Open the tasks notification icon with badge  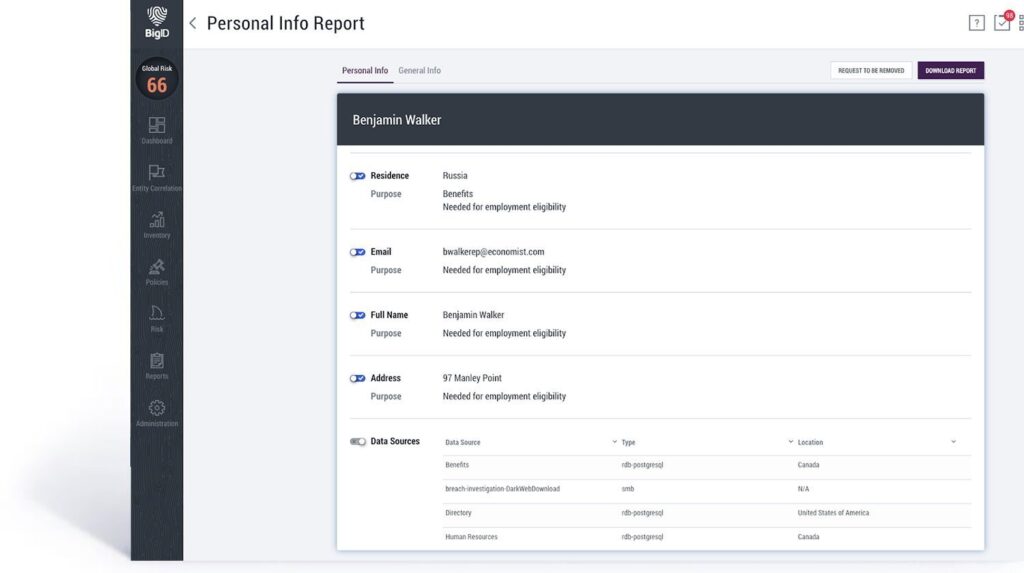(x=1001, y=23)
